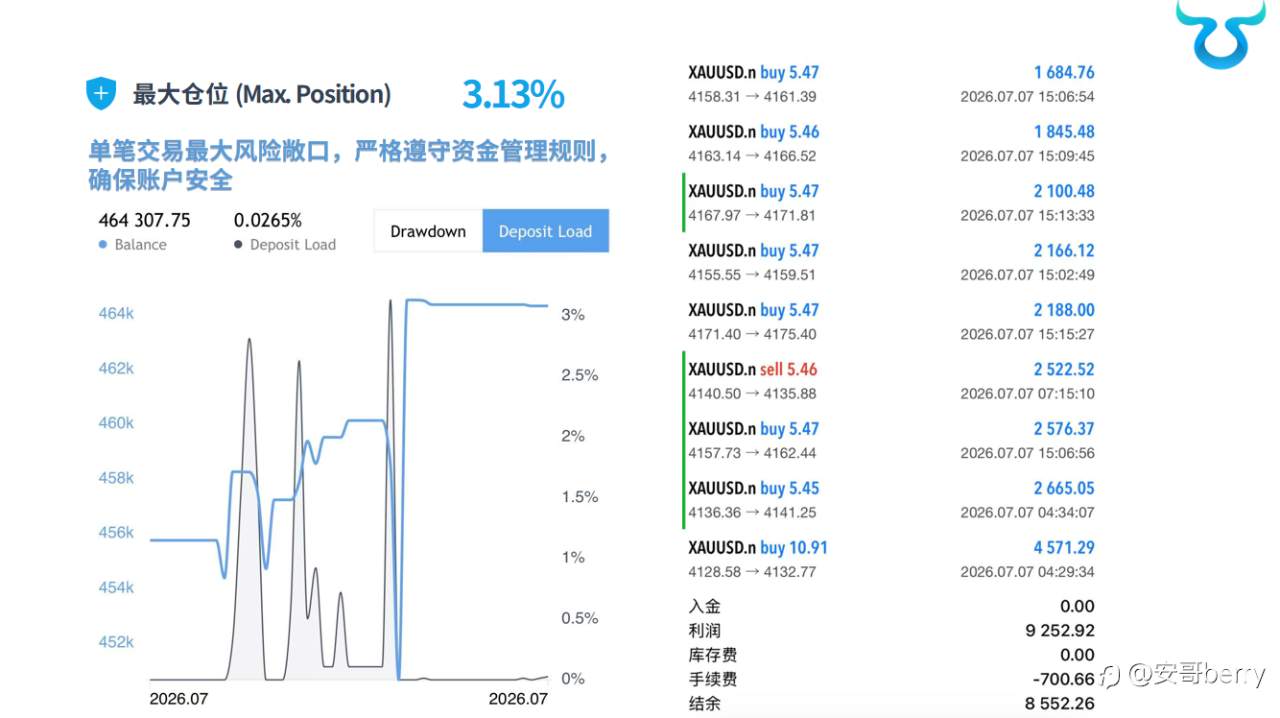Click the 464k balance axis label
The image size is (1280, 718).
(116, 314)
